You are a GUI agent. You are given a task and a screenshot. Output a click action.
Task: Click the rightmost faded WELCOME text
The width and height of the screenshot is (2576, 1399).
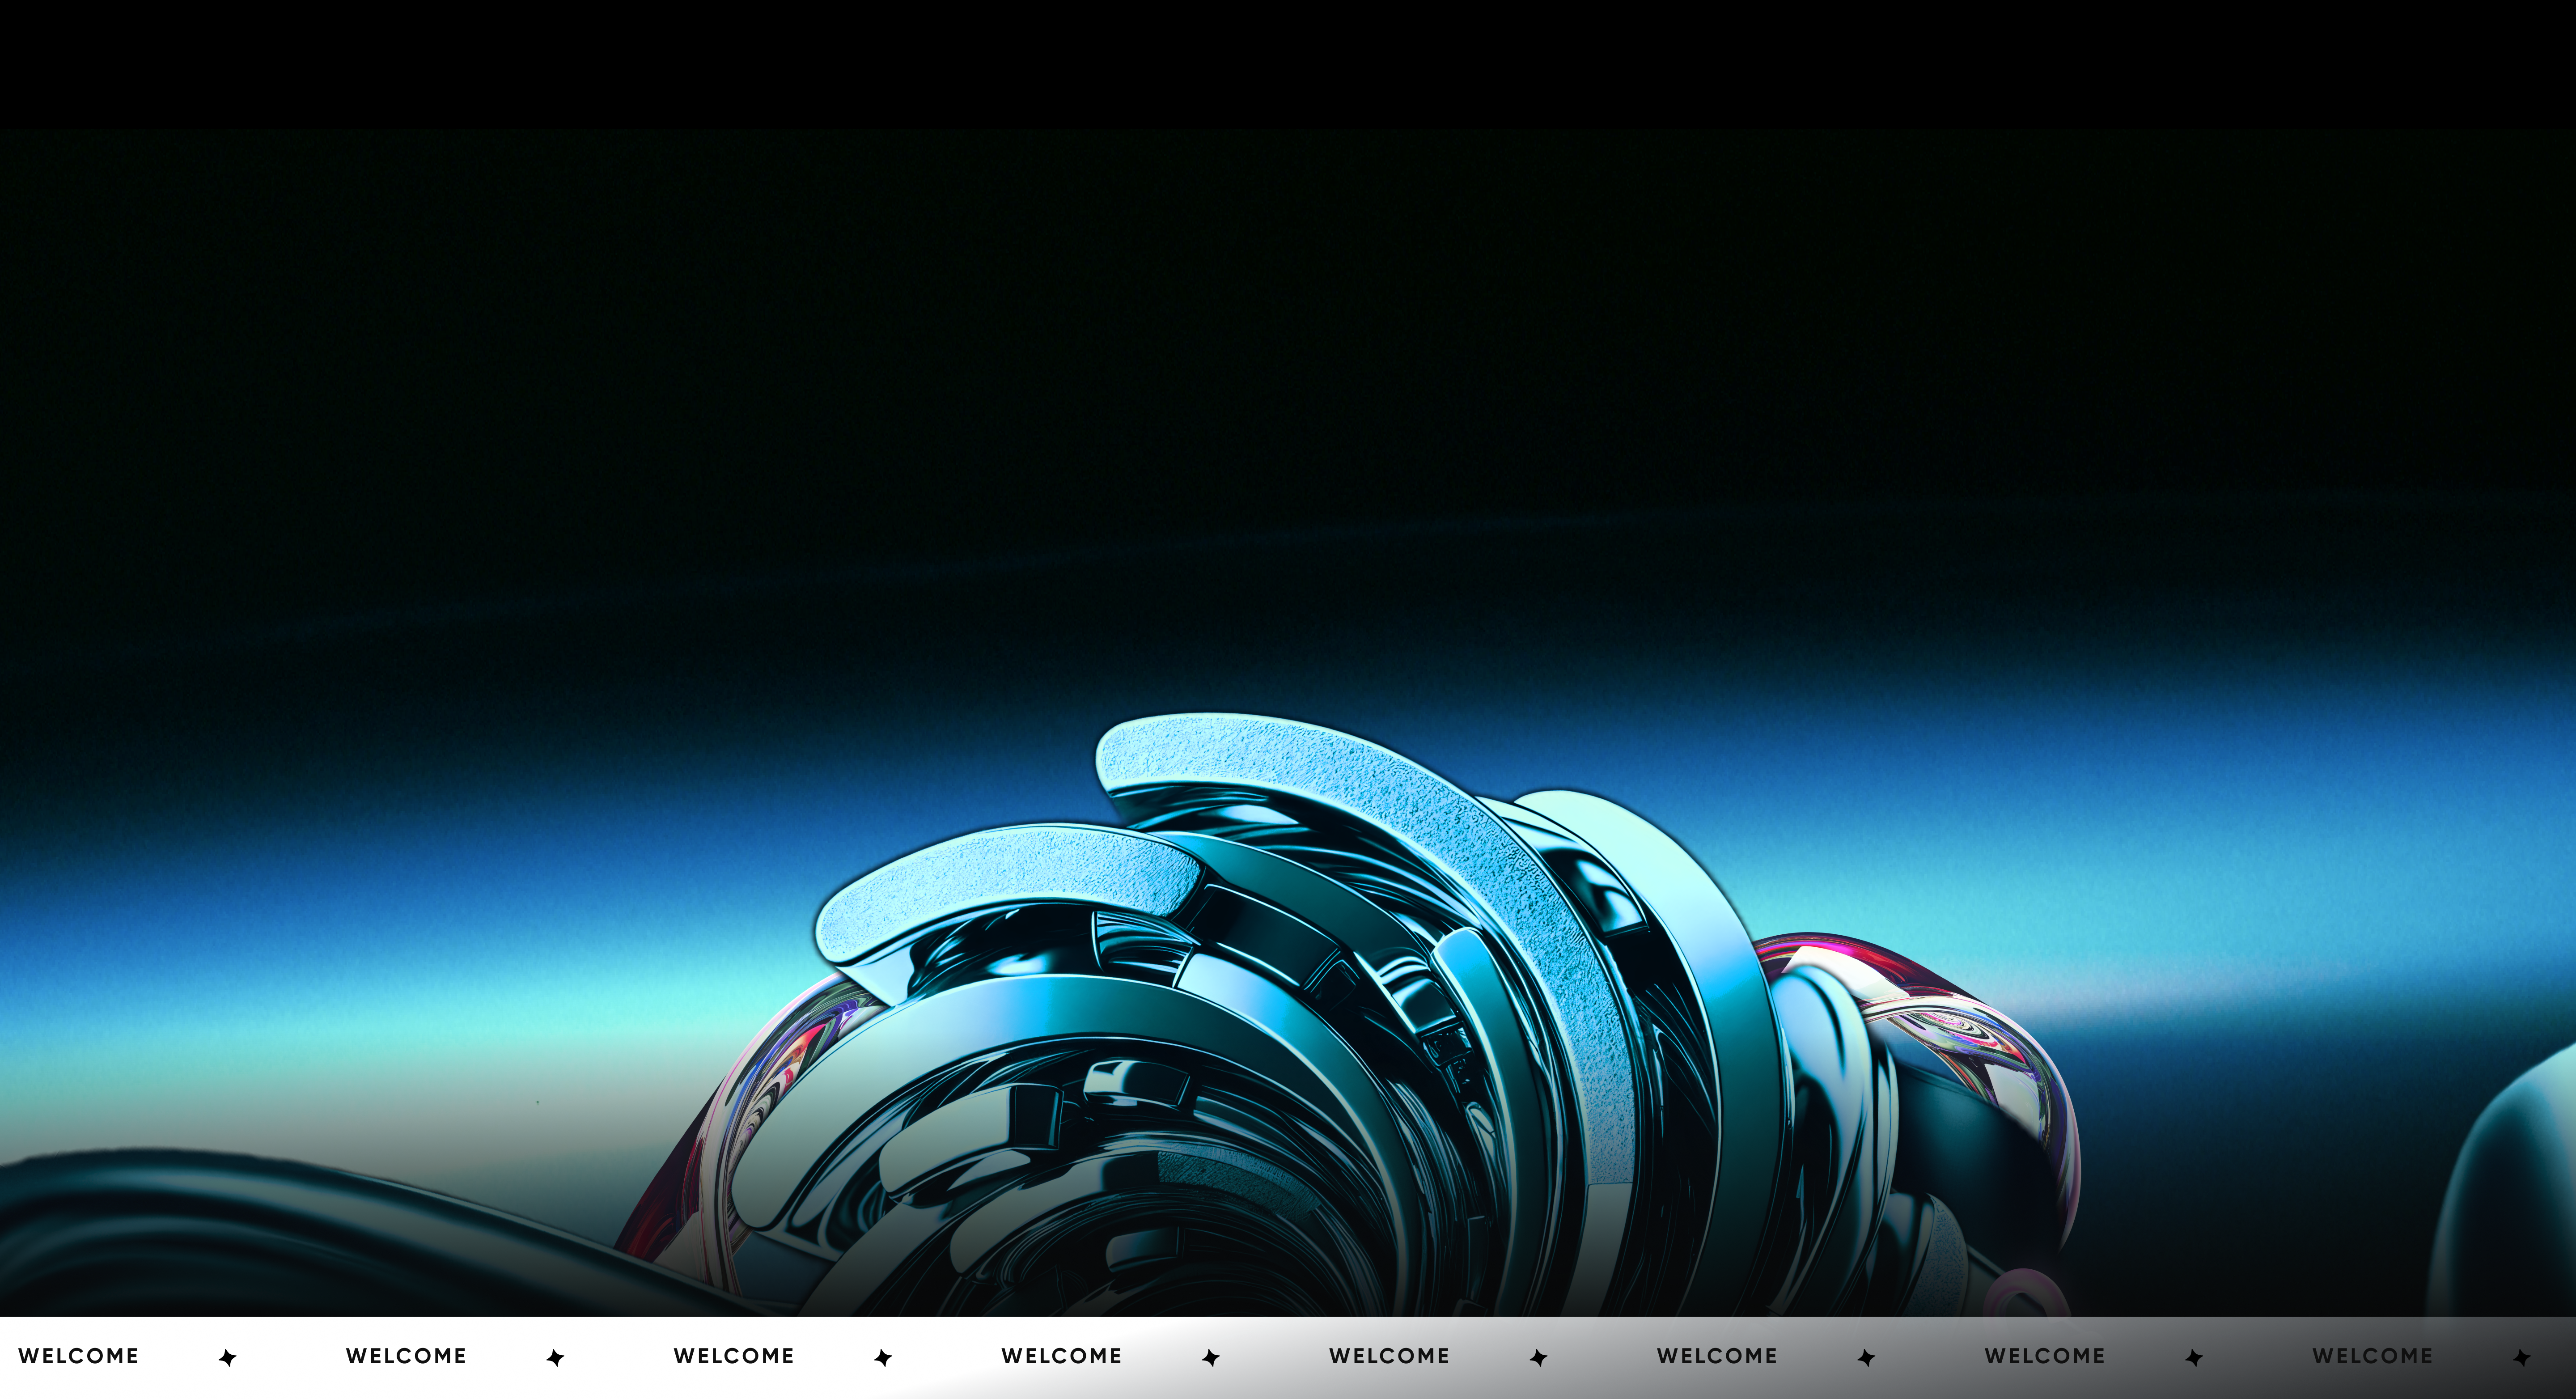pyautogui.click(x=2372, y=1356)
